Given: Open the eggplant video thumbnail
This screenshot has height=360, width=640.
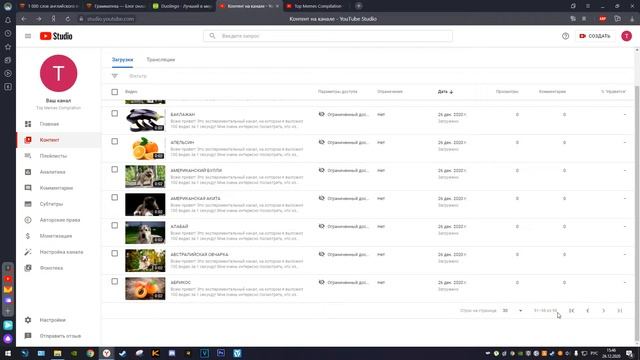Looking at the screenshot, I should pyautogui.click(x=145, y=120).
